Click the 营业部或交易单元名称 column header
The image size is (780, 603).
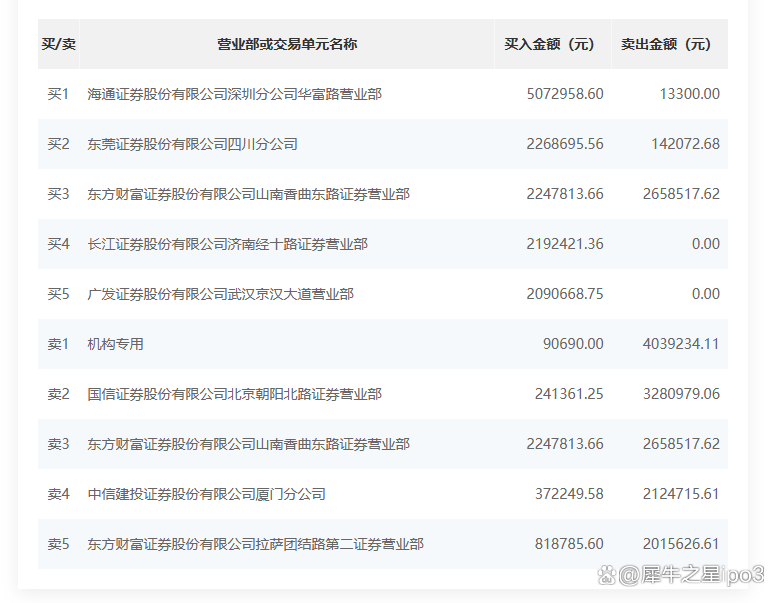[x=287, y=44]
